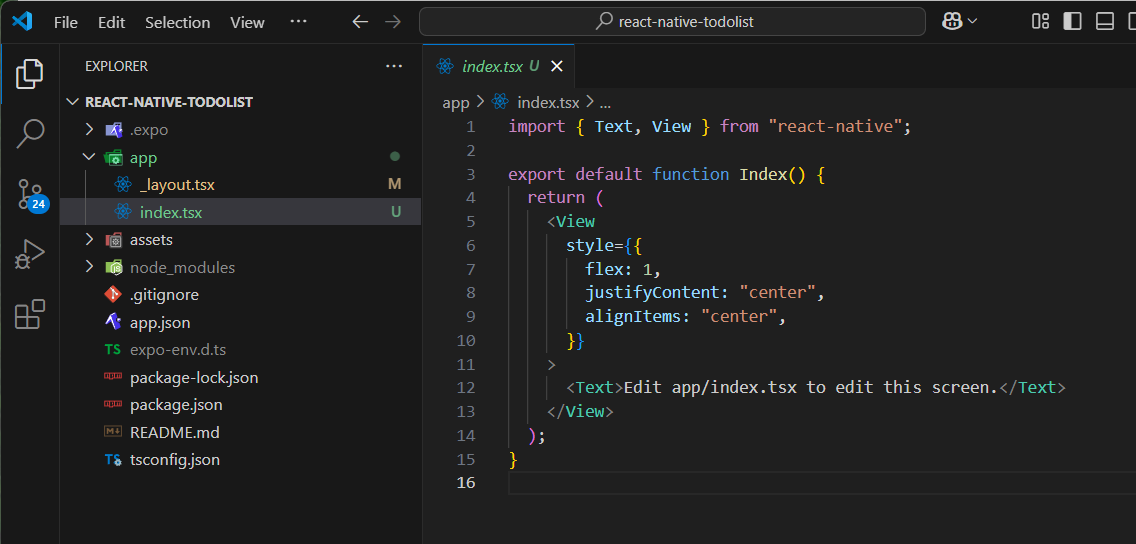Click line number 1 in the gutter

click(x=471, y=127)
